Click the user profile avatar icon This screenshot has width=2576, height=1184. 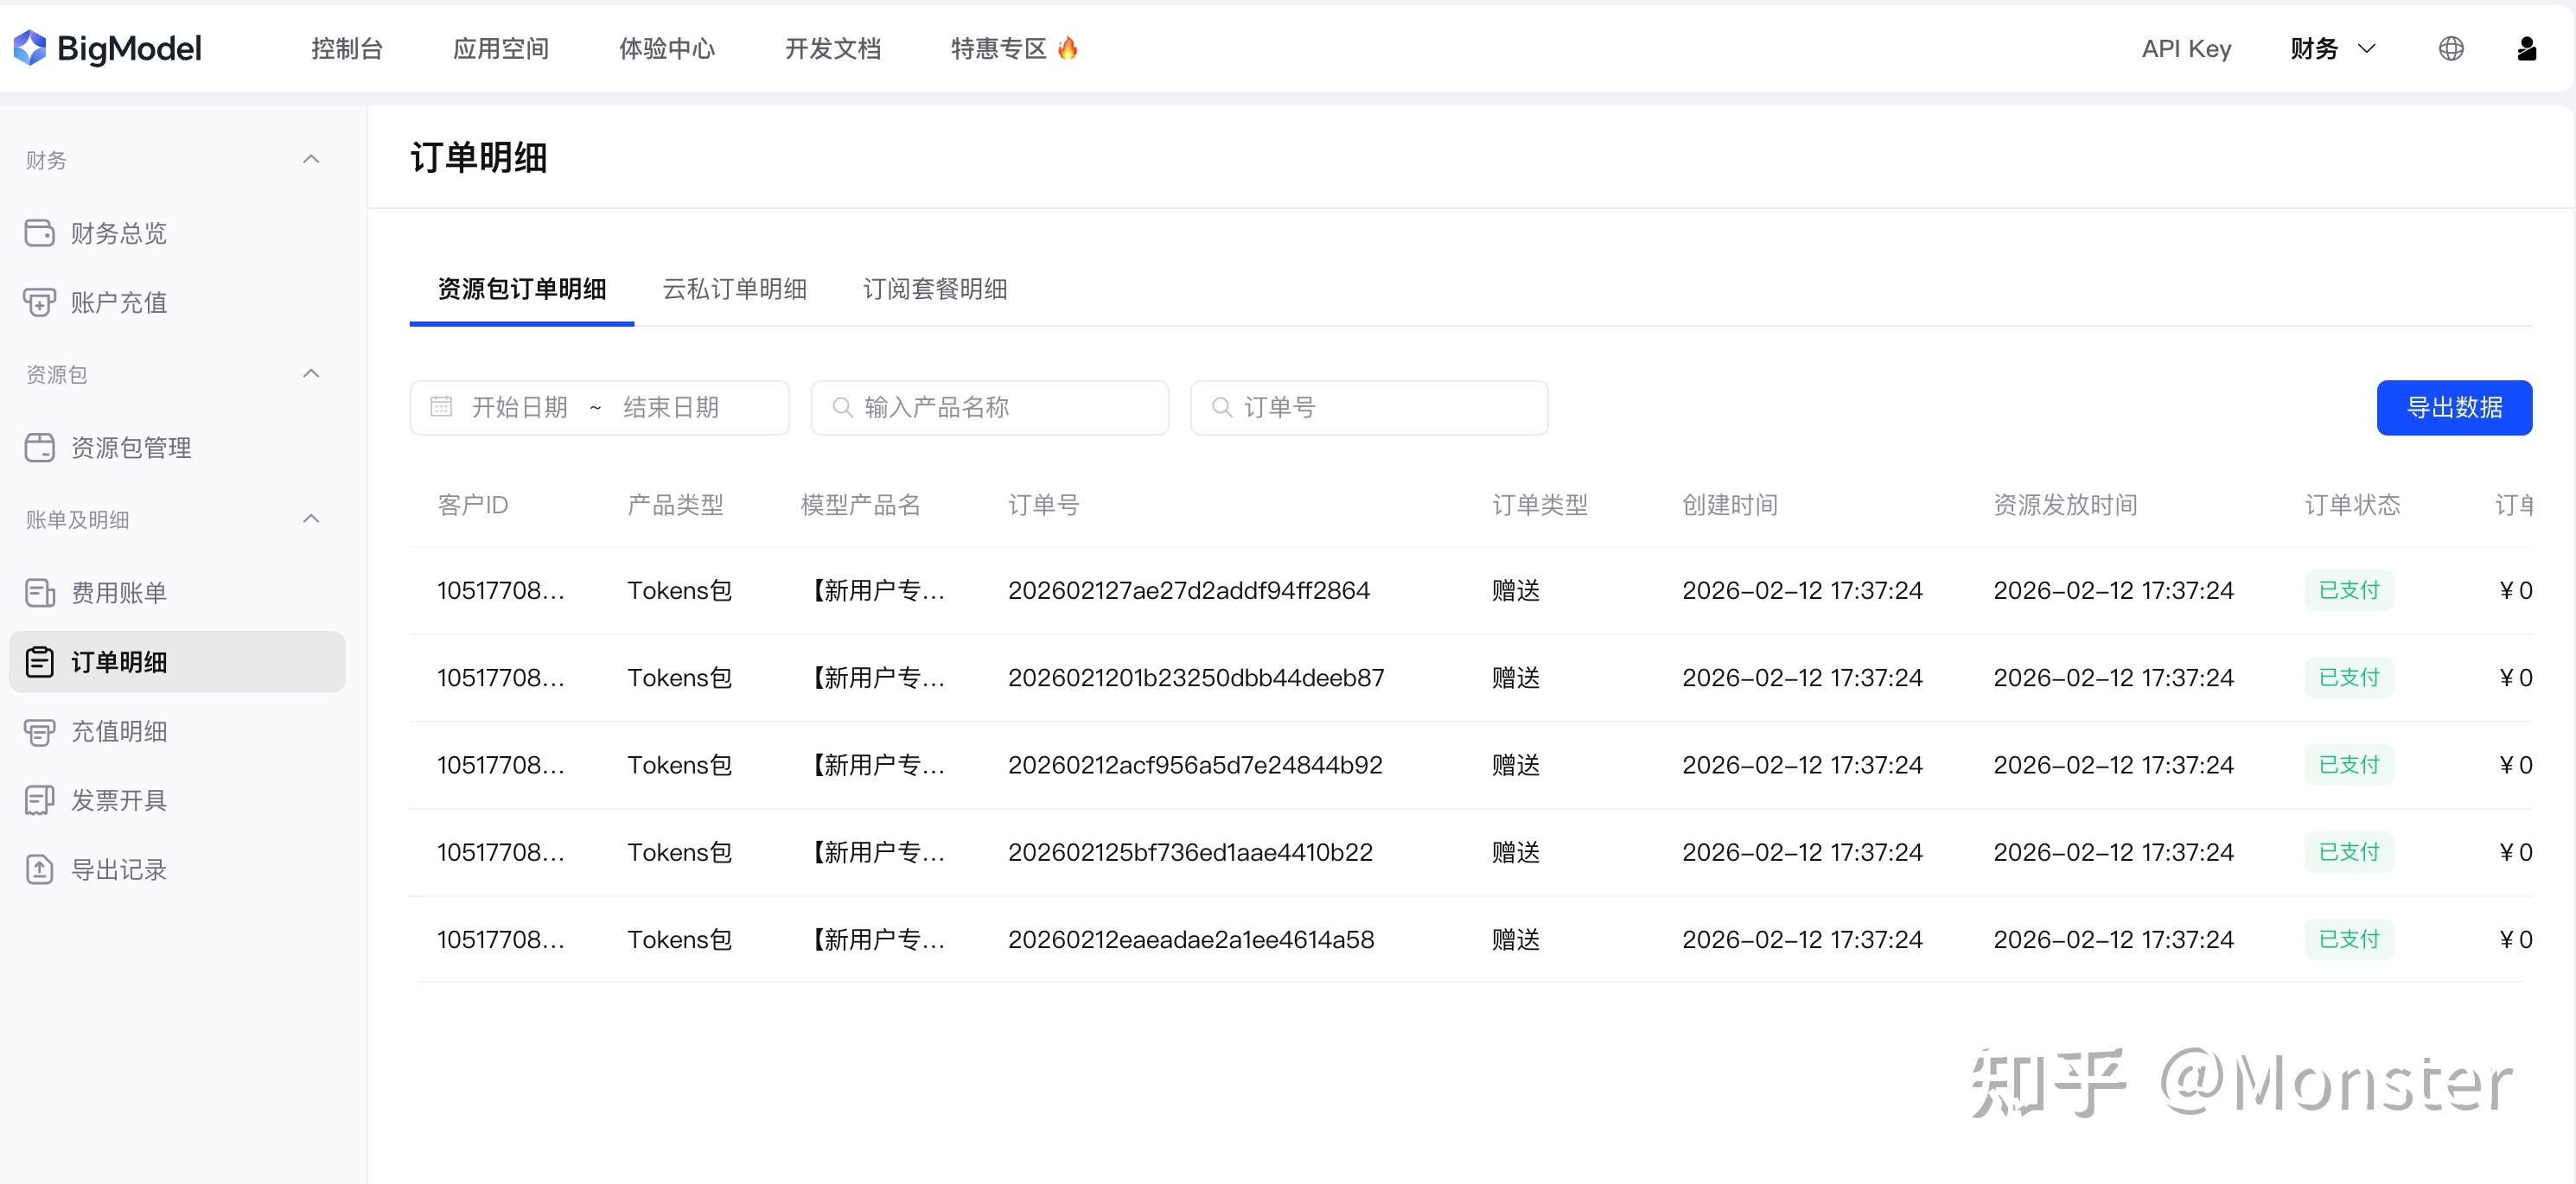2526,48
